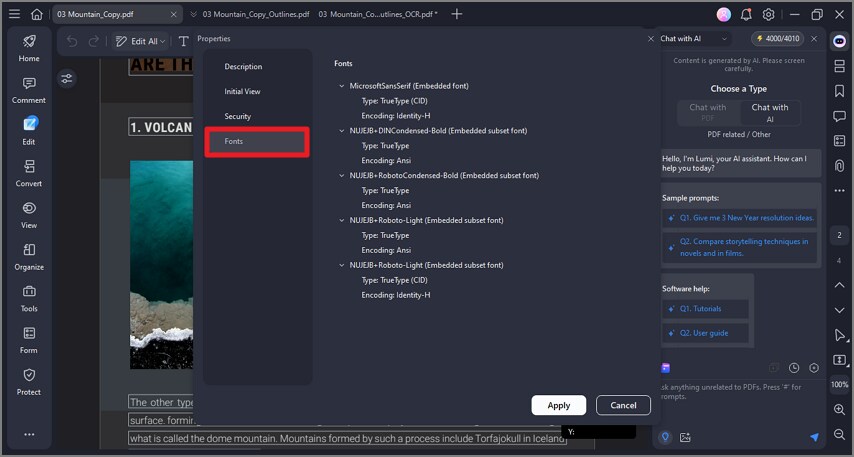
Task: Toggle the Lumi AI assistant panel icon
Action: pyautogui.click(x=839, y=41)
